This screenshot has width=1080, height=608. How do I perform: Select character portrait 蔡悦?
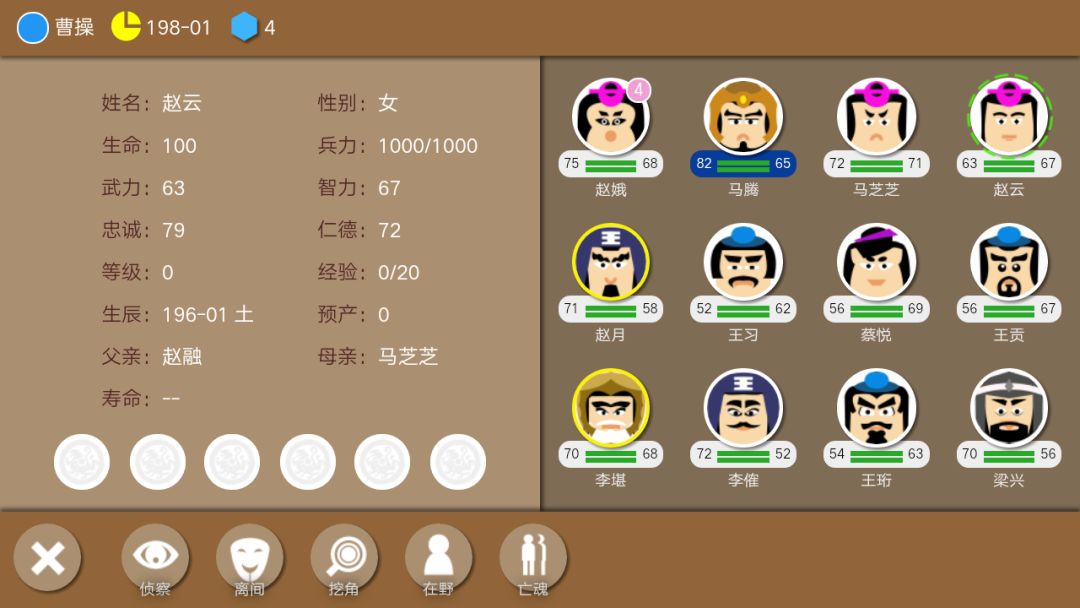(x=876, y=262)
